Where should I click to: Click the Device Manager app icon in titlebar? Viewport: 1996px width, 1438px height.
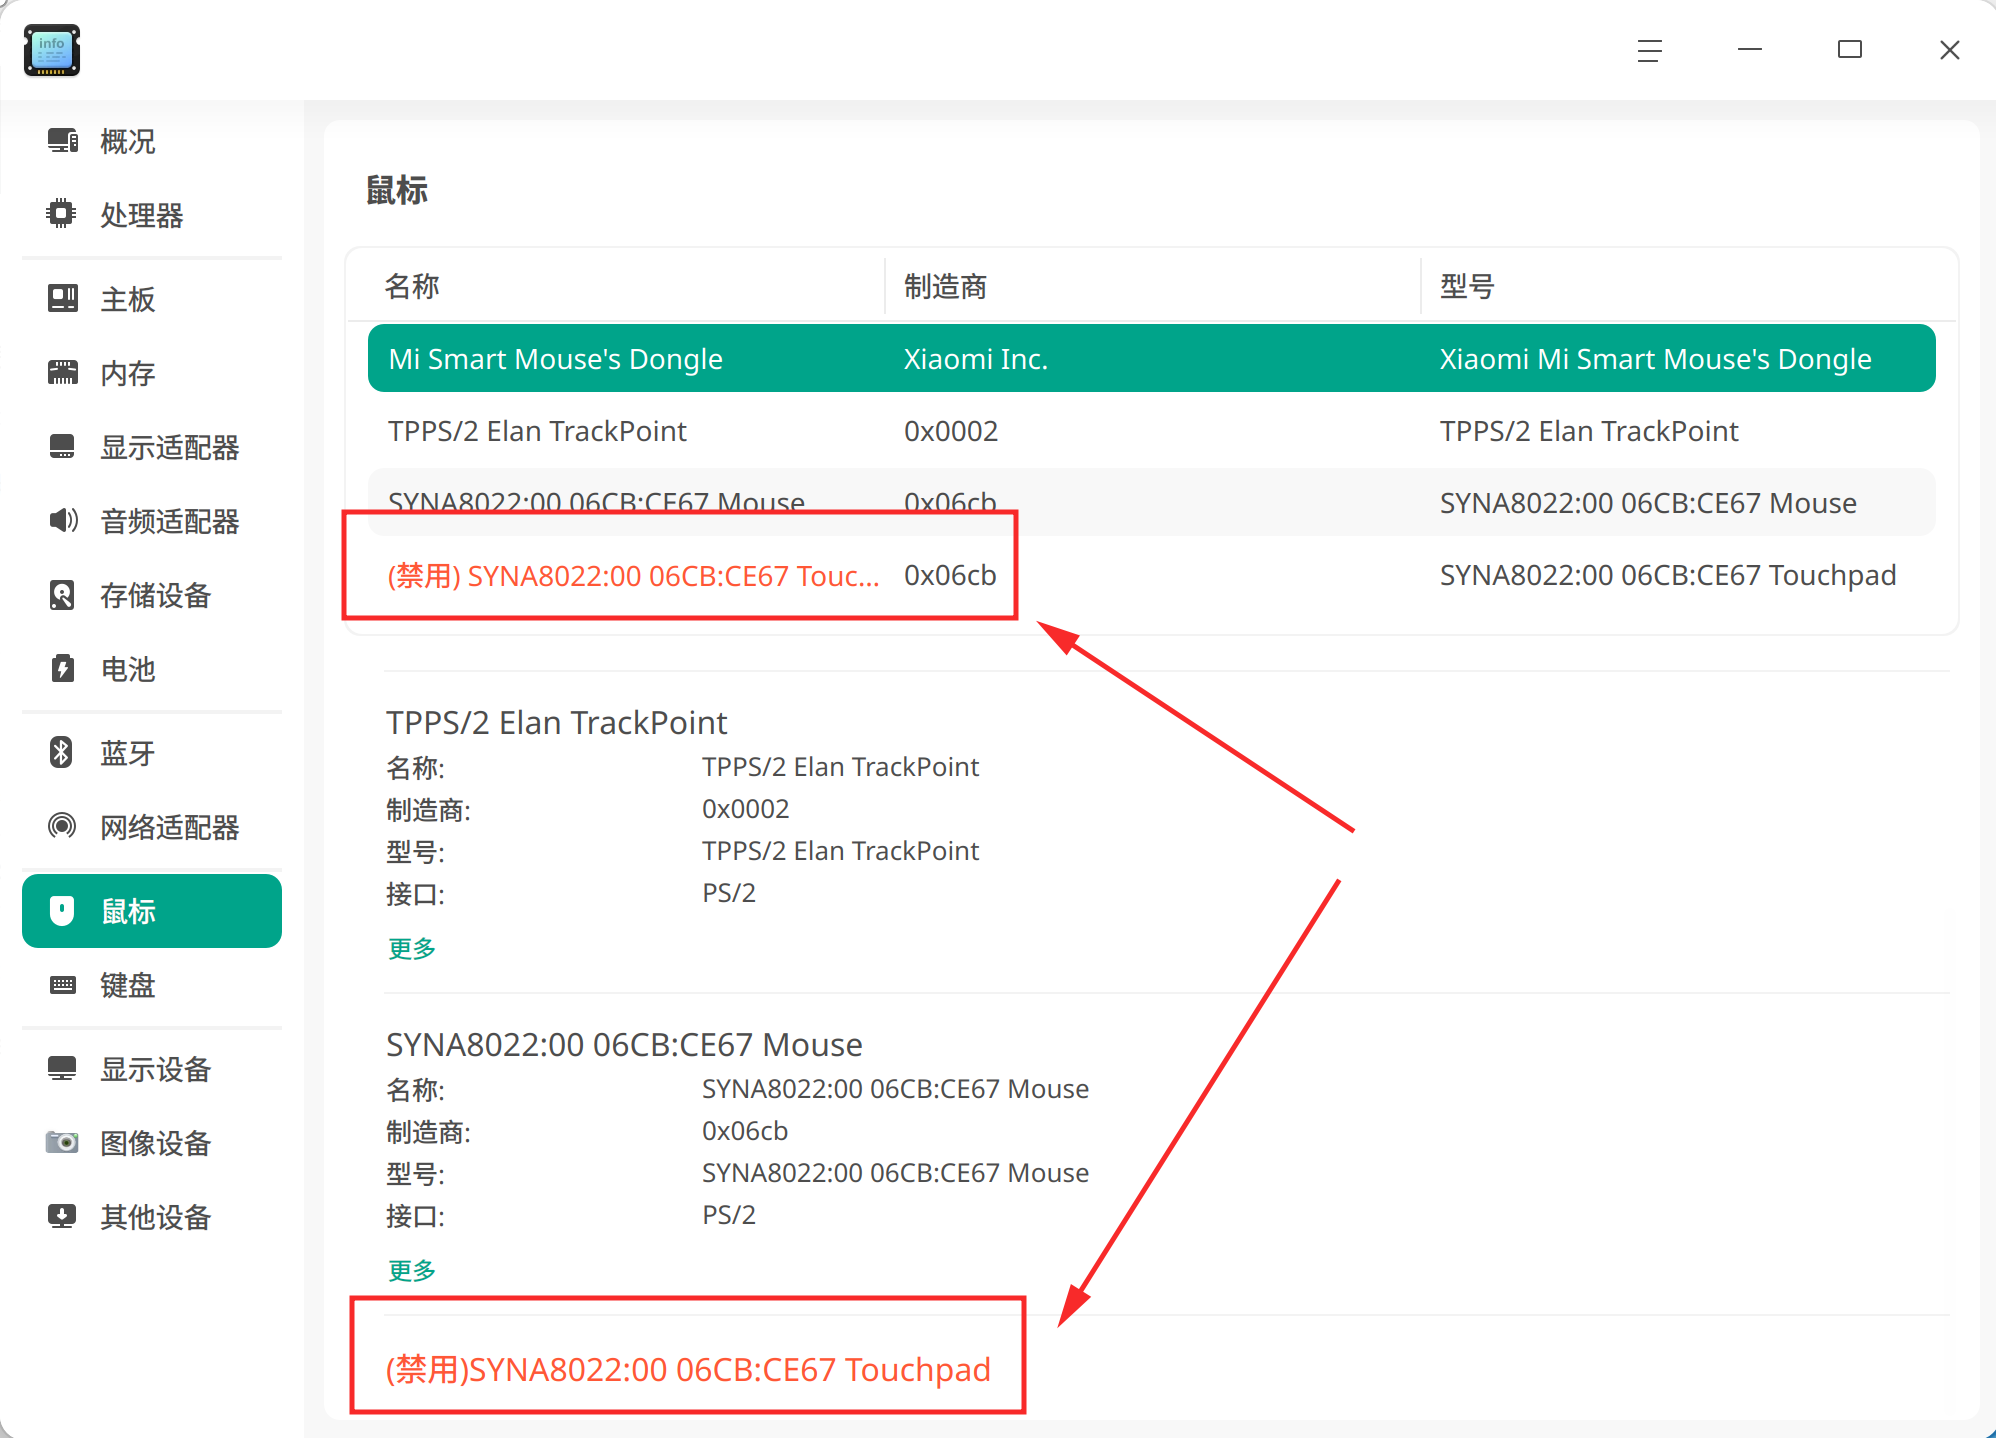point(52,50)
